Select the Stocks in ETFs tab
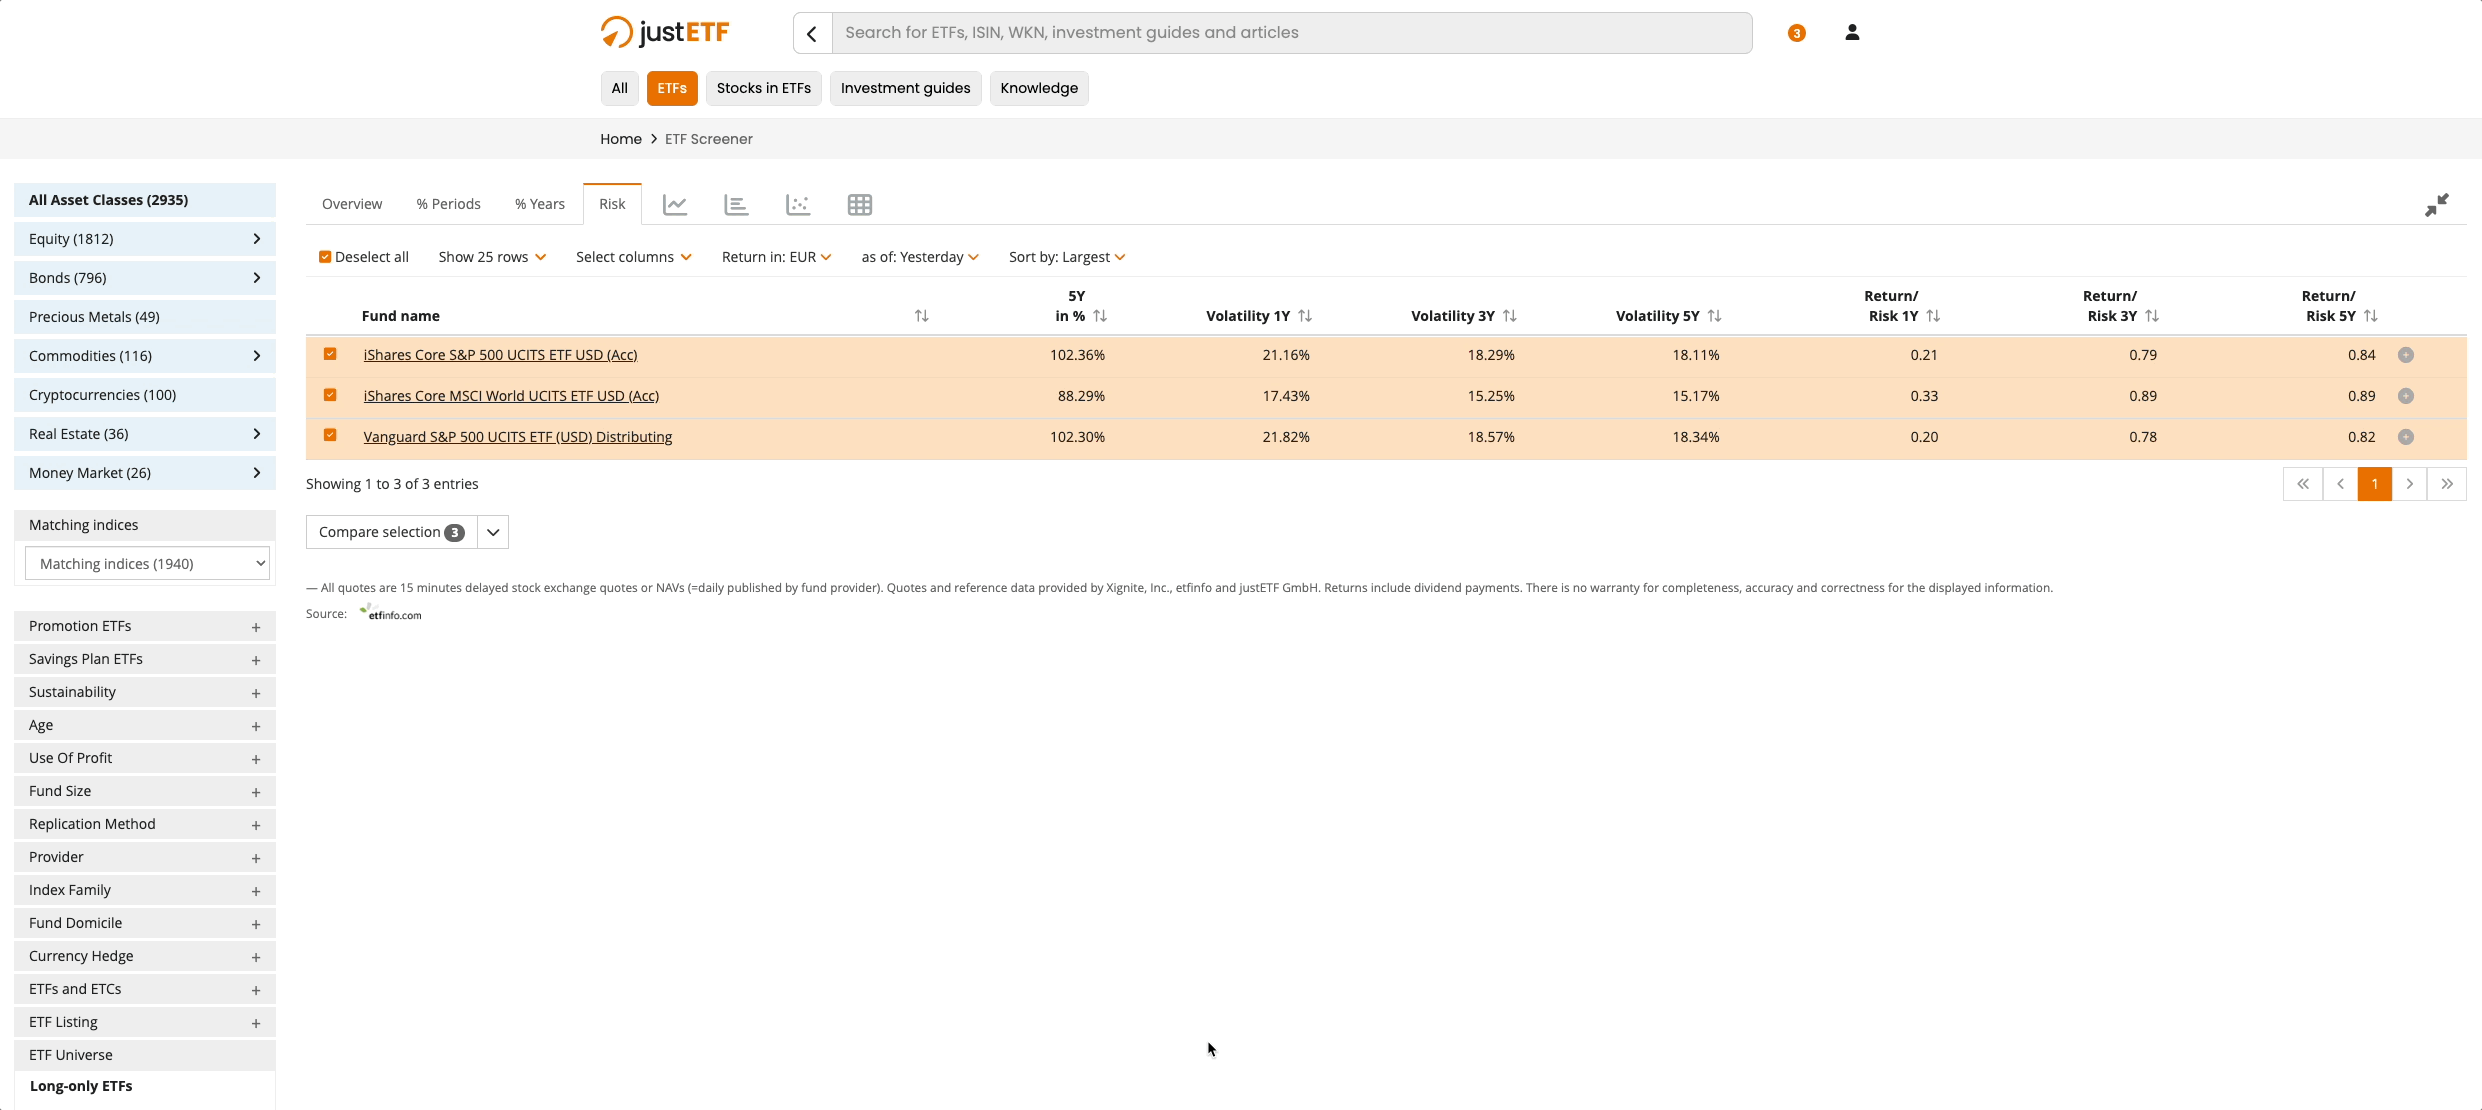2482x1110 pixels. [763, 88]
